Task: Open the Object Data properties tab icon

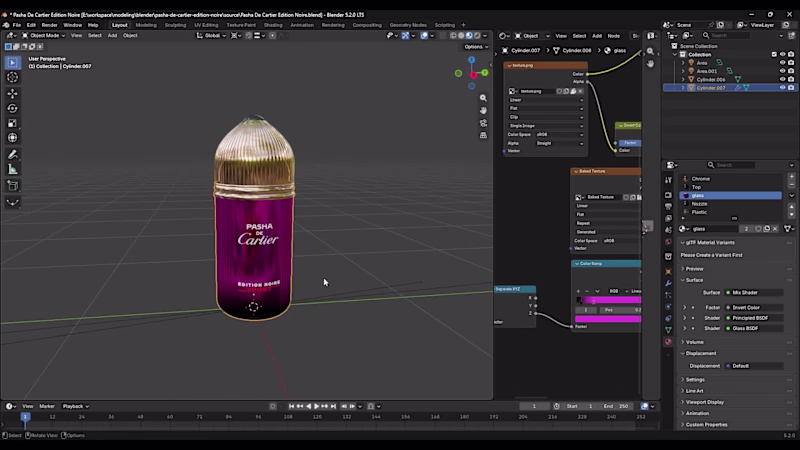Action: pyautogui.click(x=668, y=330)
